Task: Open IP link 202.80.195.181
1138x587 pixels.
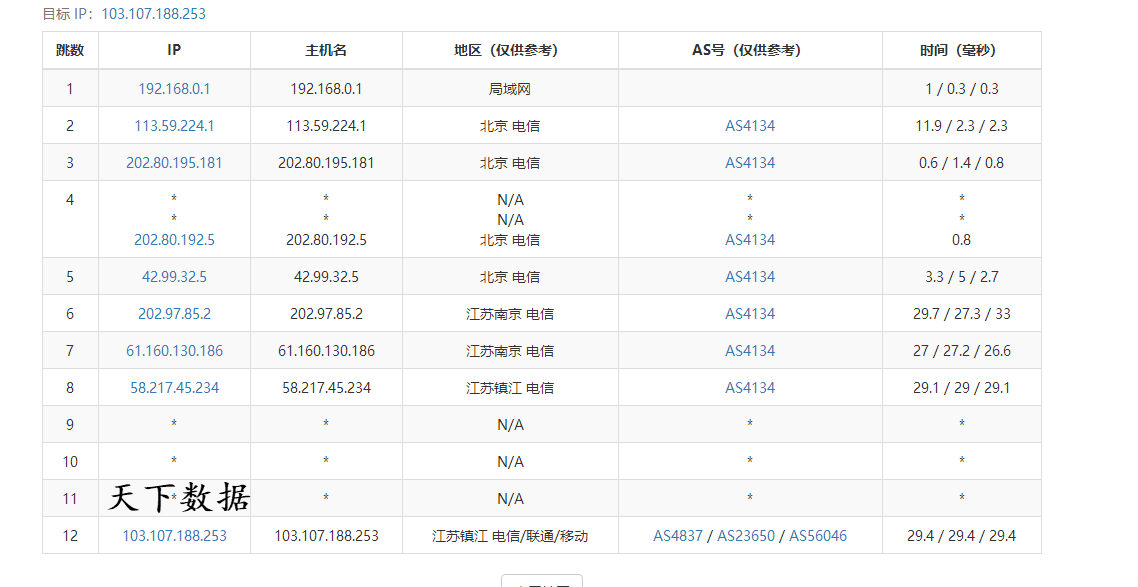Action: tap(174, 163)
